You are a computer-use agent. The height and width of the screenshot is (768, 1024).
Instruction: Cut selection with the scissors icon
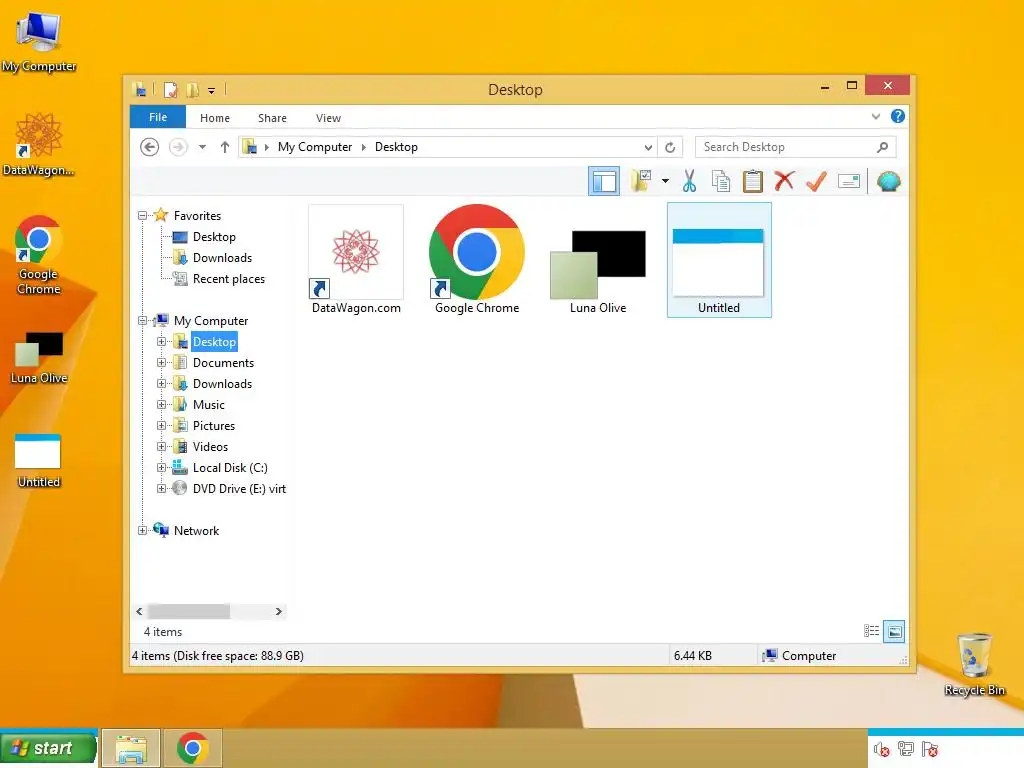pos(689,181)
